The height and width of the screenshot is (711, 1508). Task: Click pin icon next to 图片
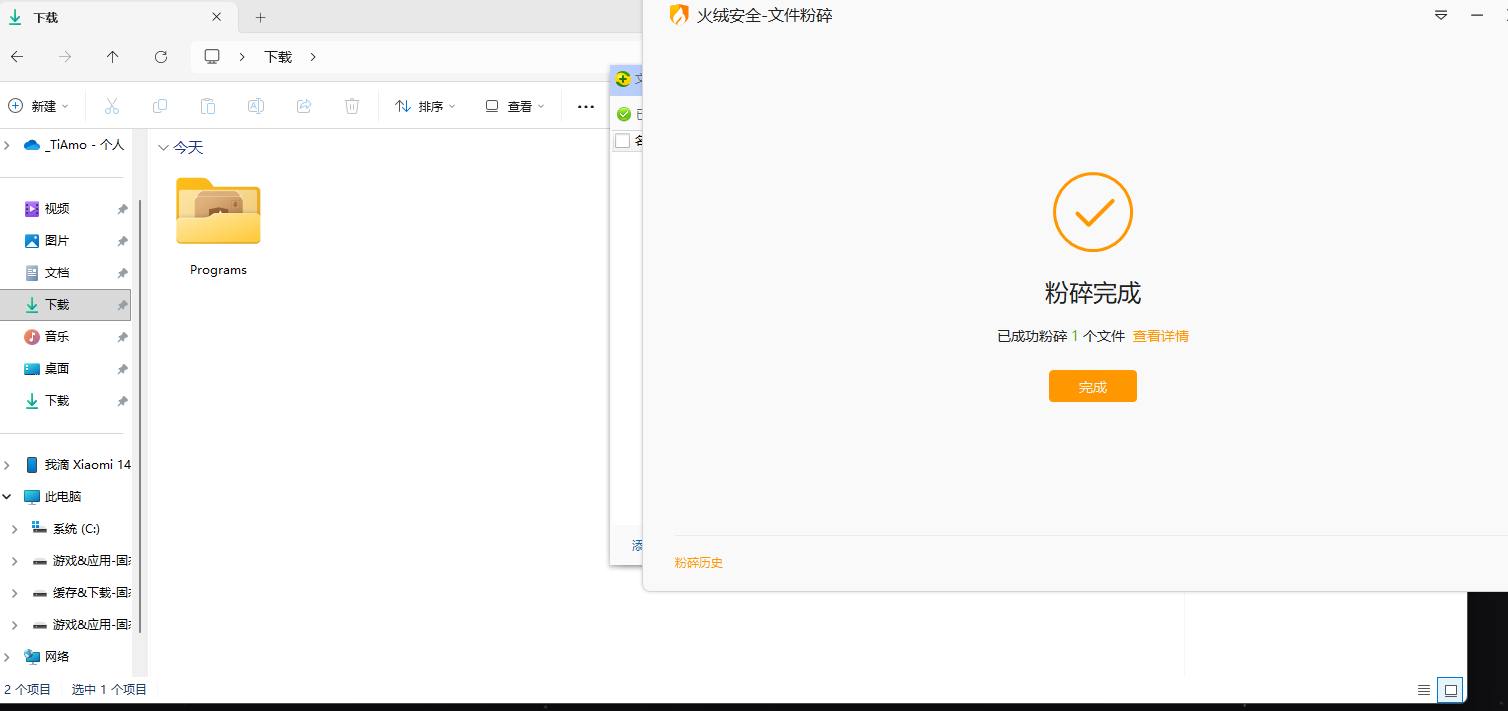122,241
